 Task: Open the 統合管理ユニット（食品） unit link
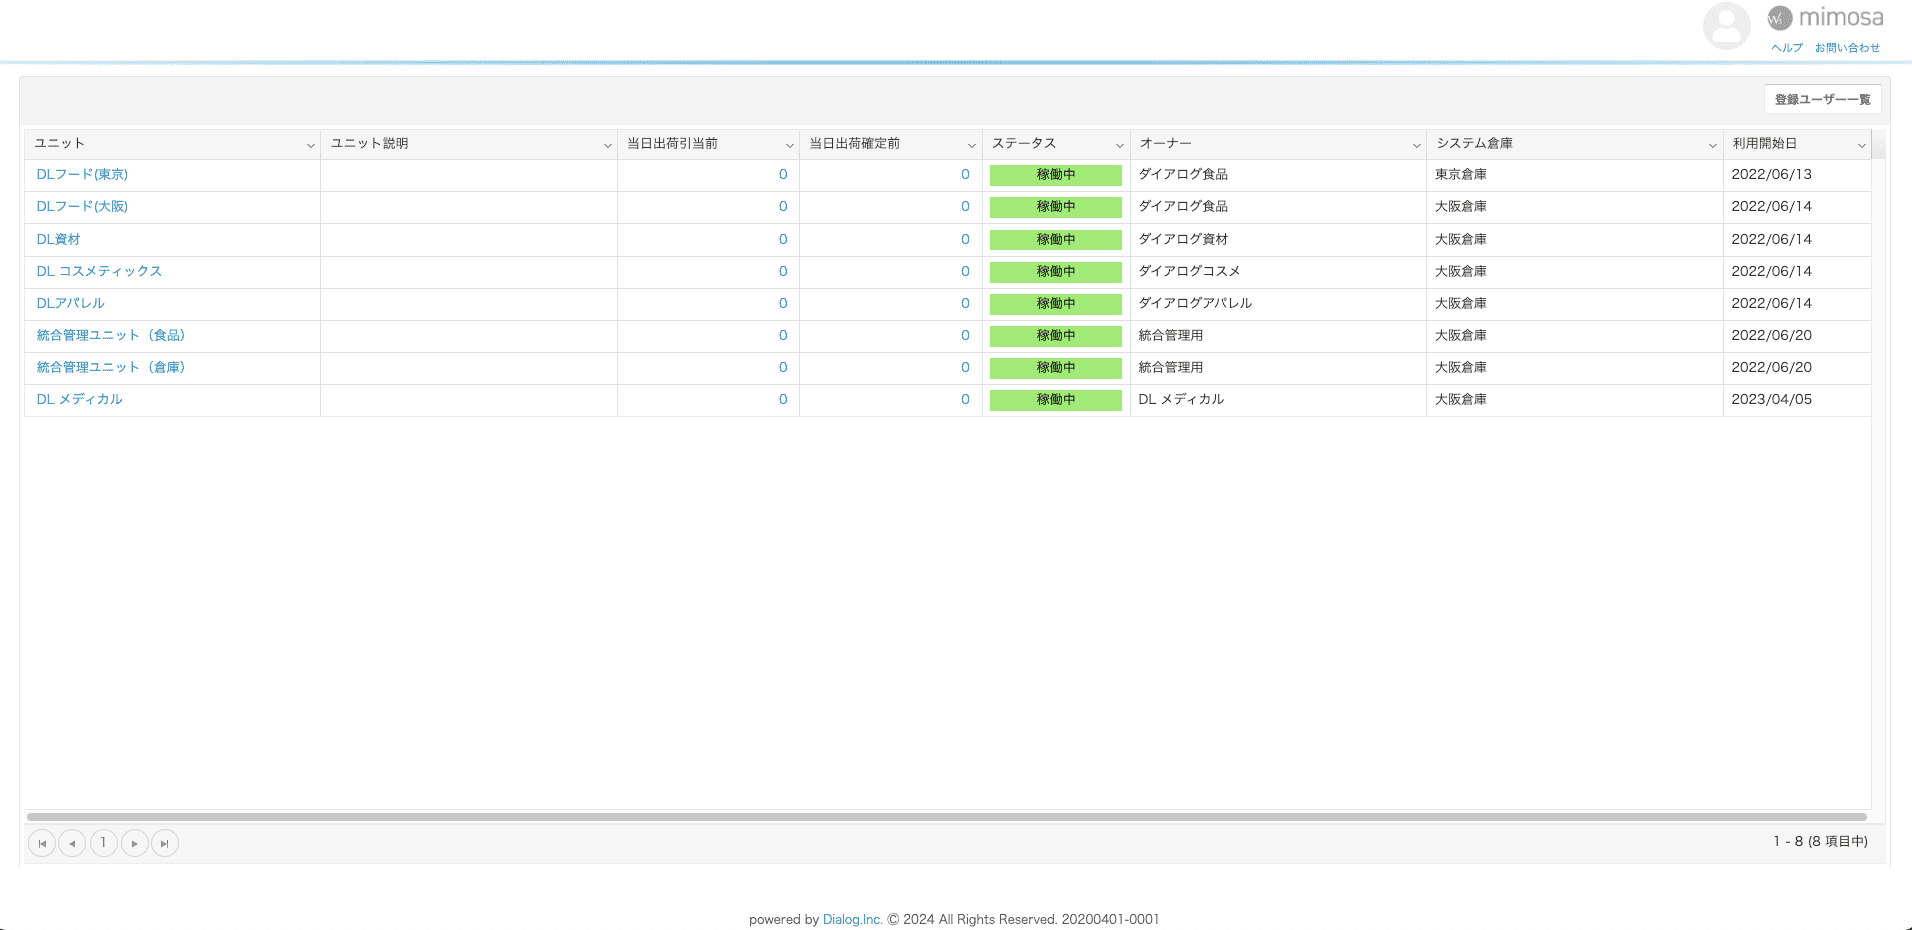pyautogui.click(x=111, y=335)
